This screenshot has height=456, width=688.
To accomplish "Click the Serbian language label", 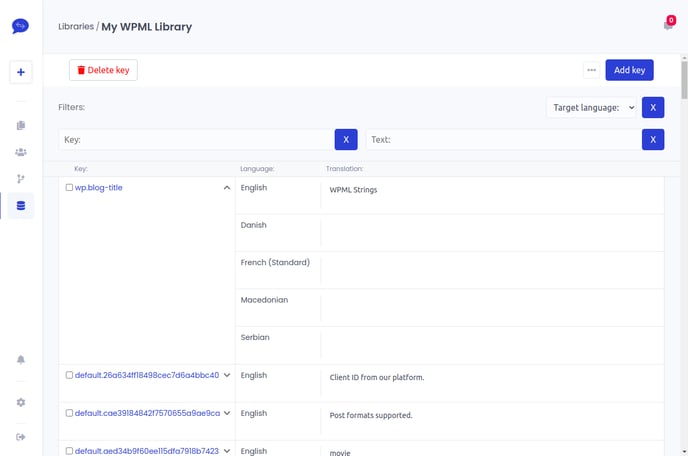I will (255, 338).
